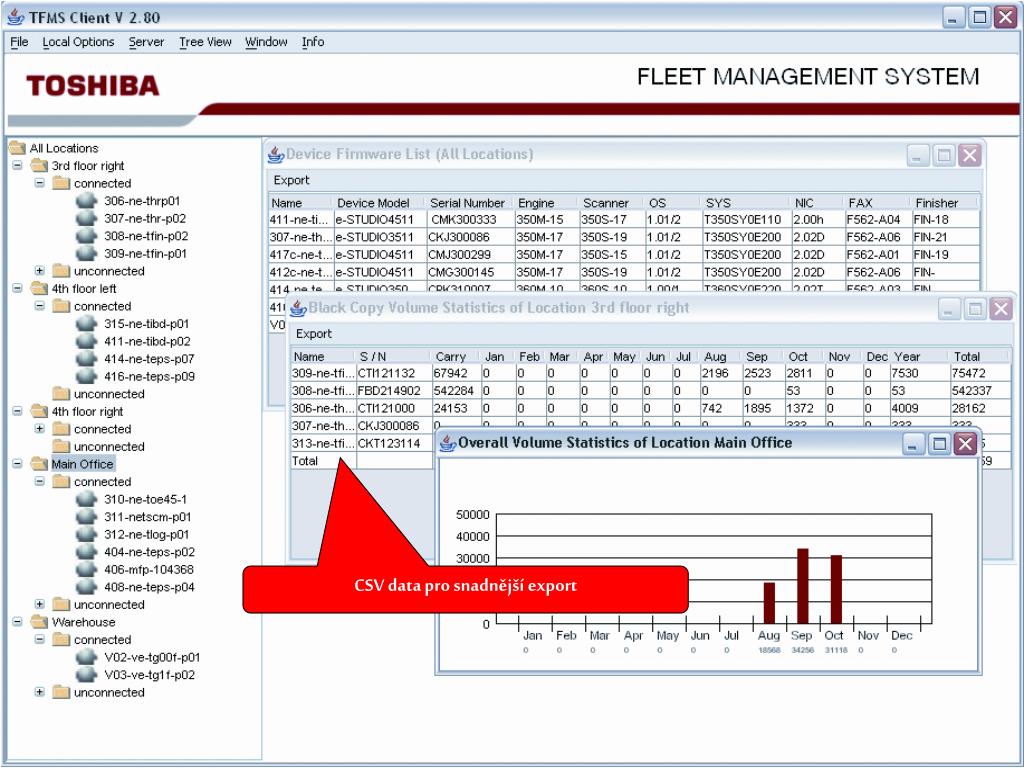Expand connected folder under 4th floor right
This screenshot has width=1024, height=768.
click(x=40, y=429)
